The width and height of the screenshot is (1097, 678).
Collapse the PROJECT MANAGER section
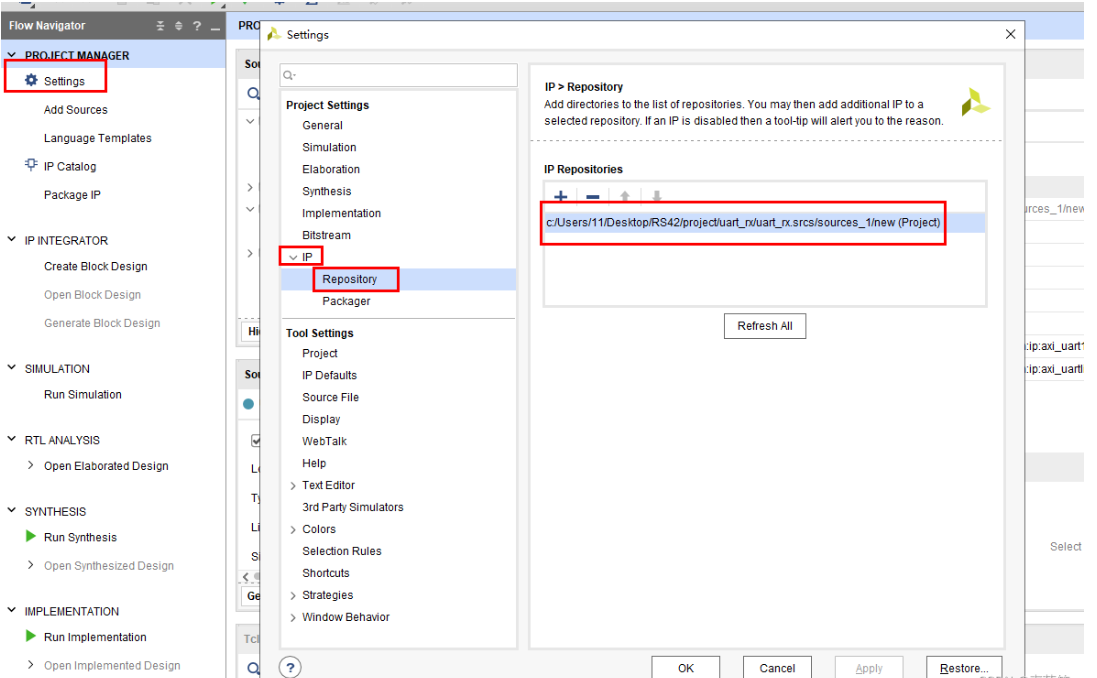point(12,55)
